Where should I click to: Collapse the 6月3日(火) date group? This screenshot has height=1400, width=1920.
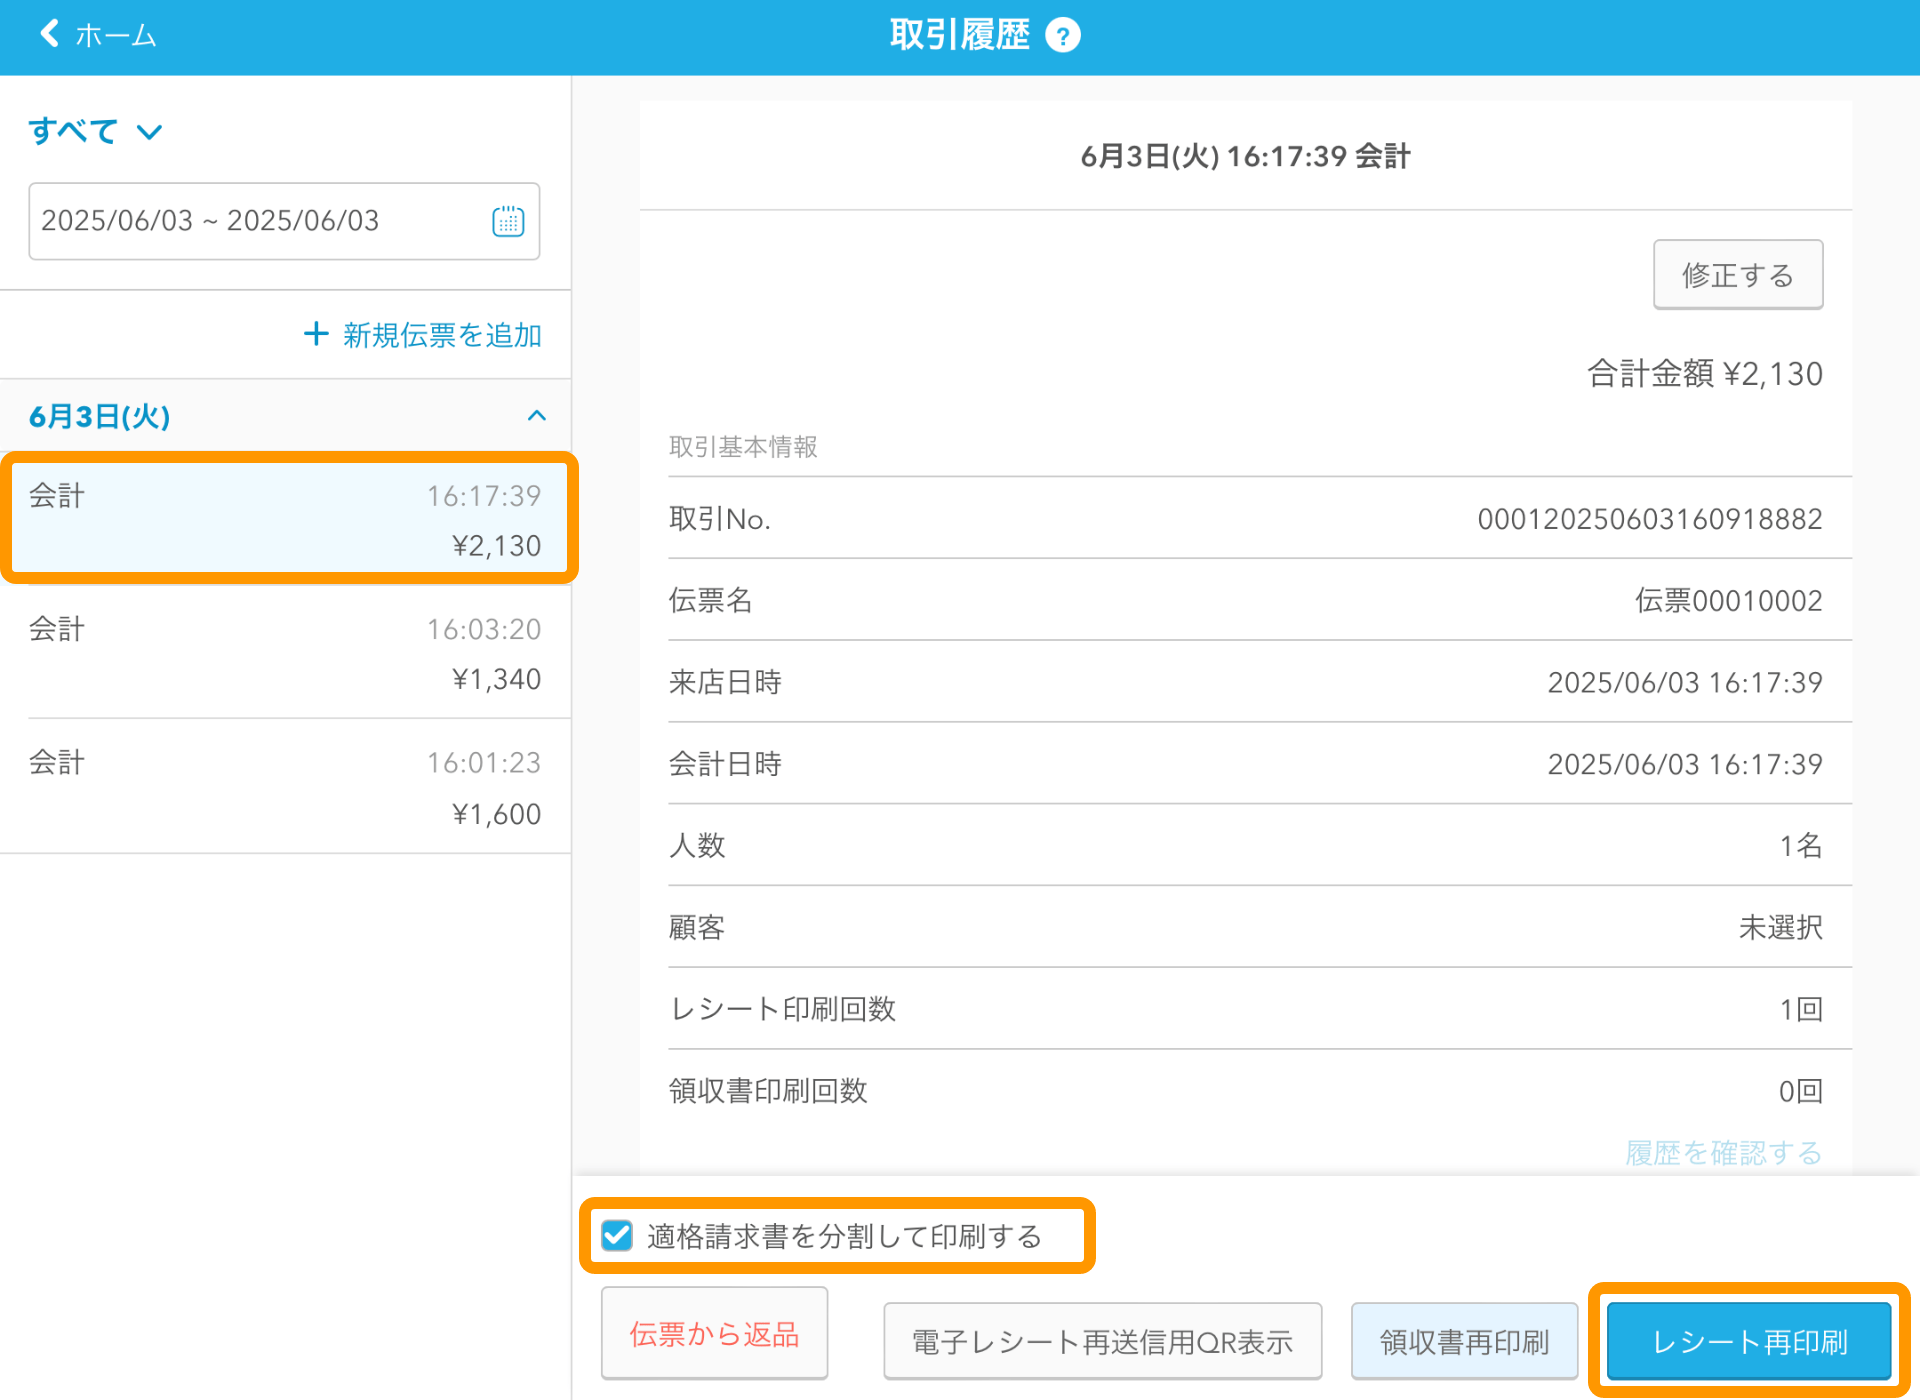537,415
